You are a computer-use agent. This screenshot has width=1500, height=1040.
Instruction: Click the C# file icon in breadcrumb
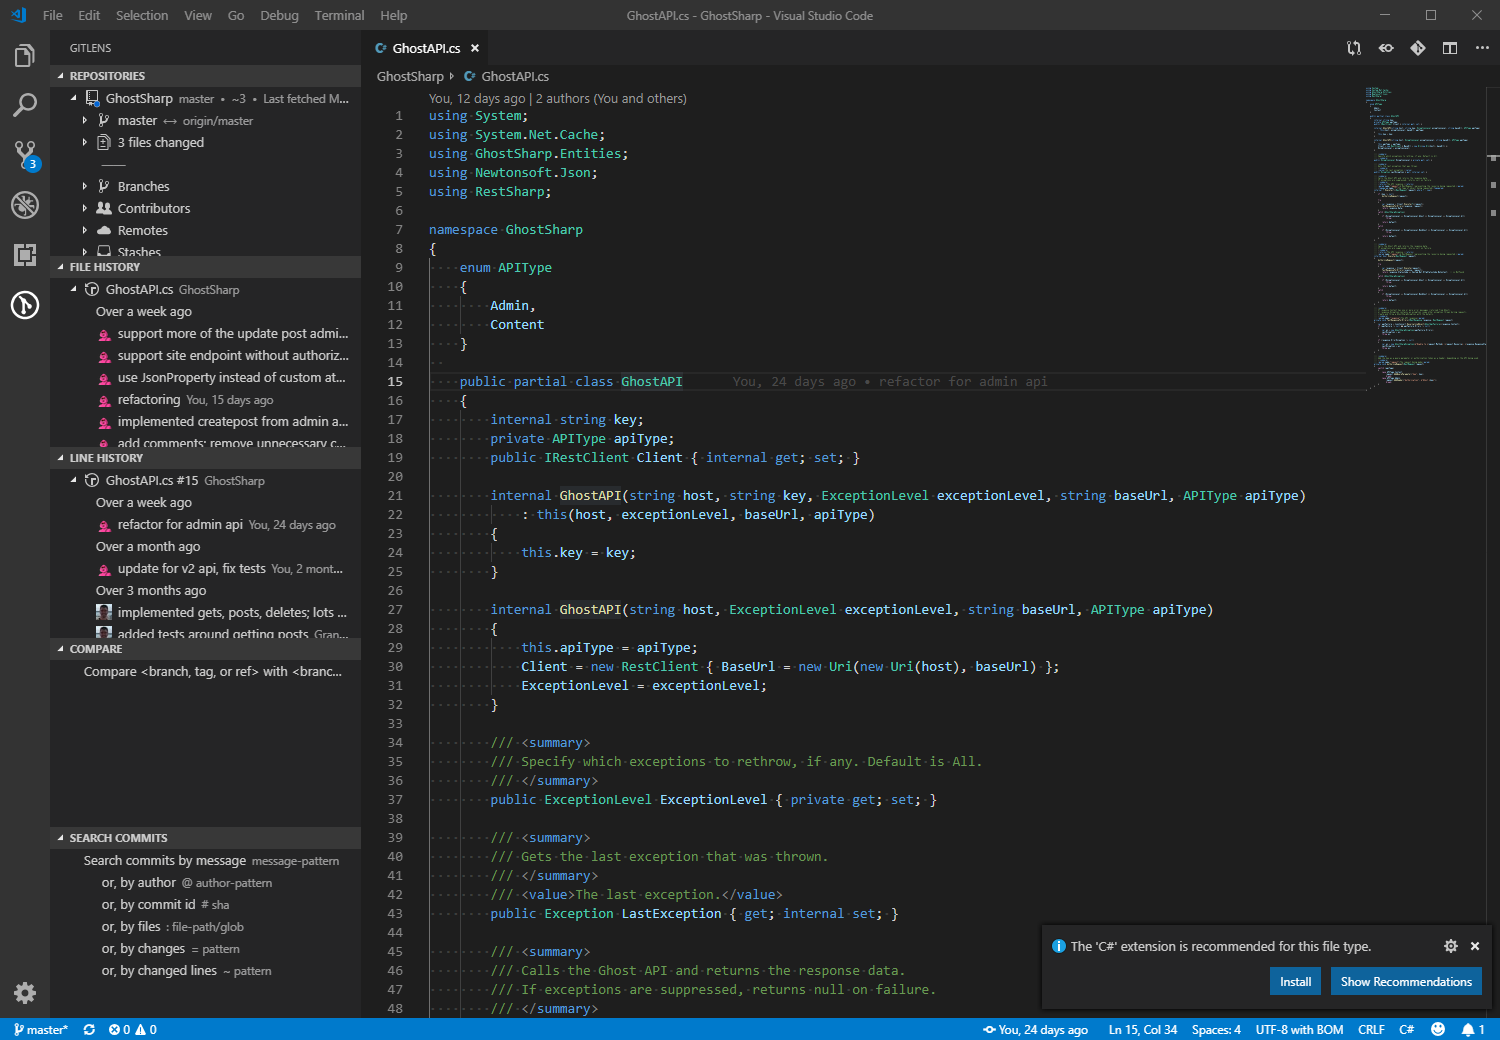tap(469, 76)
